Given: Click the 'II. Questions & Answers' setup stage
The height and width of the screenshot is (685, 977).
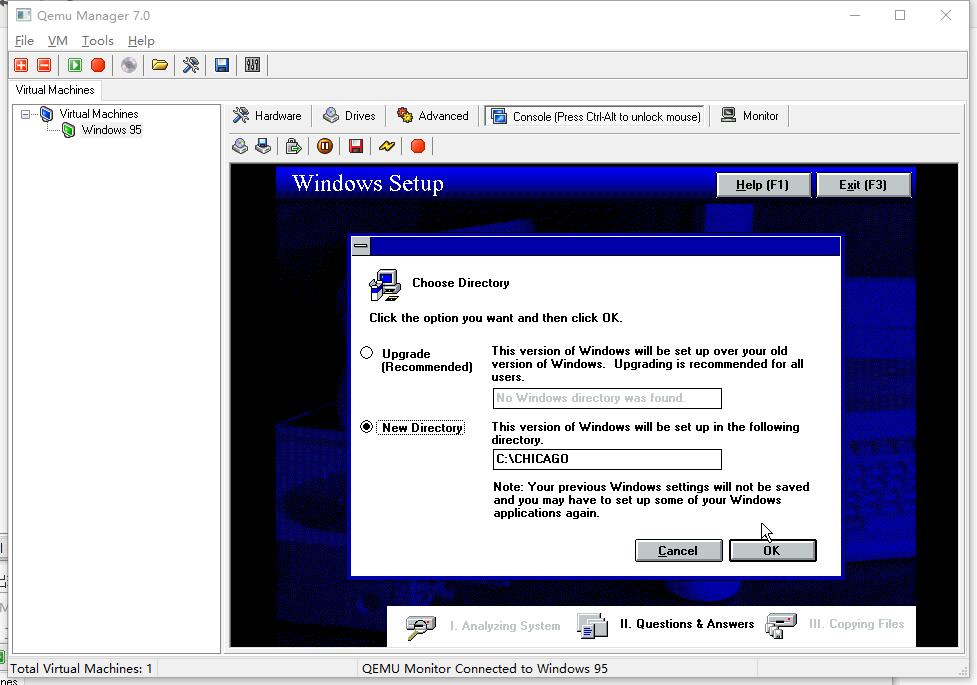Looking at the screenshot, I should (x=687, y=624).
